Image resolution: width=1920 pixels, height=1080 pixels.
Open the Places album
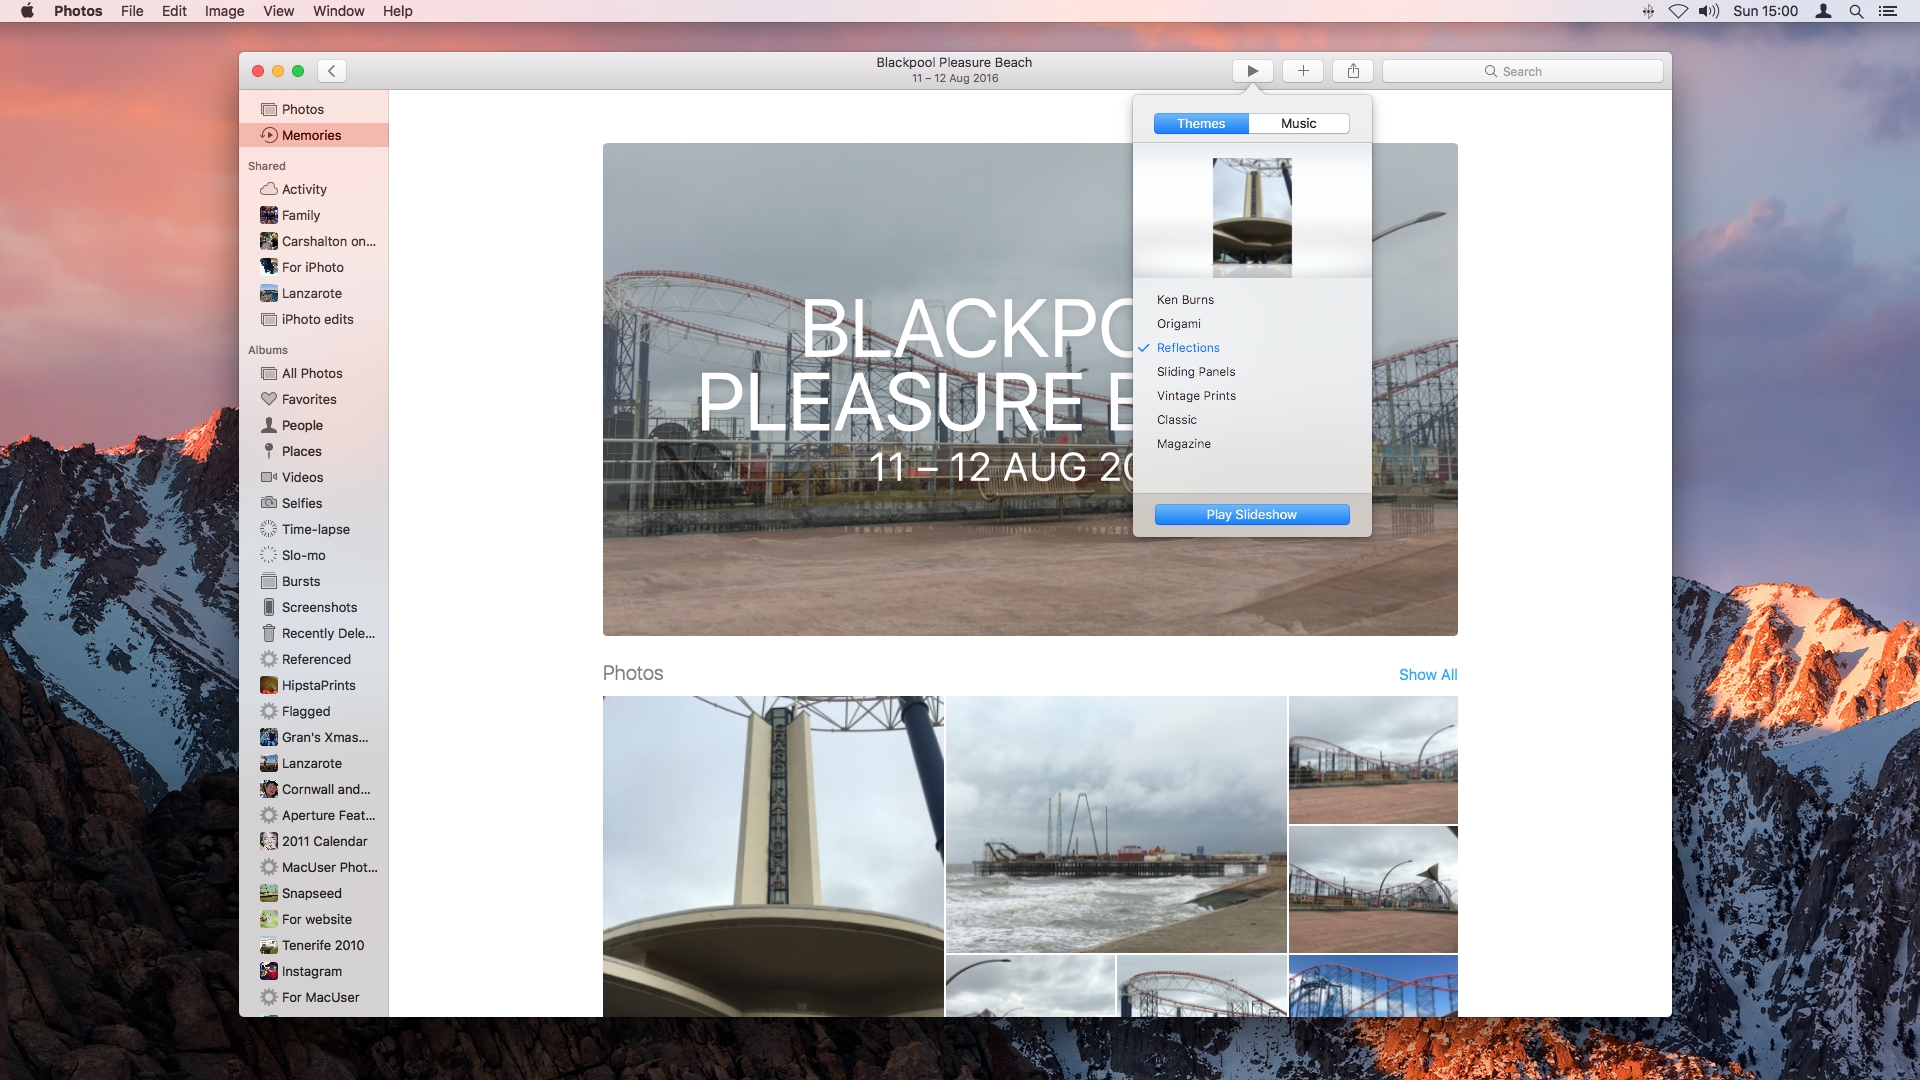coord(313,451)
